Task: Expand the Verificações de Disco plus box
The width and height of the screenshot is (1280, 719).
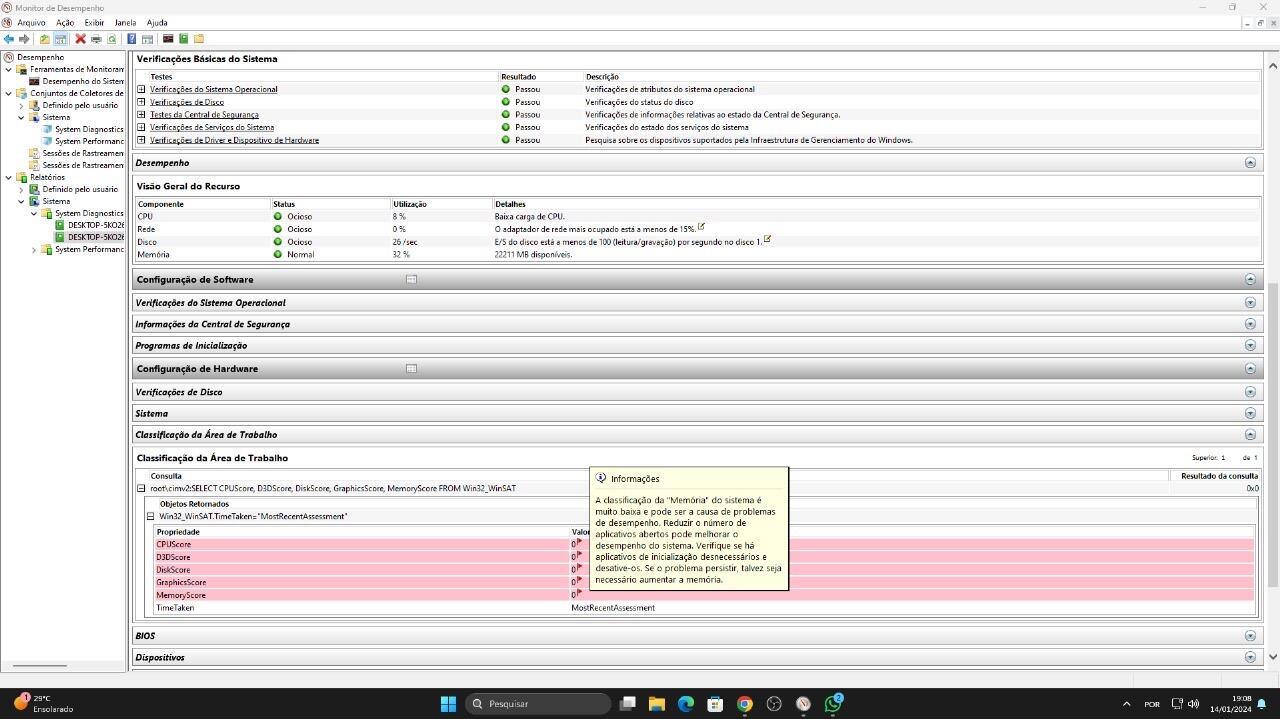Action: pyautogui.click(x=141, y=102)
